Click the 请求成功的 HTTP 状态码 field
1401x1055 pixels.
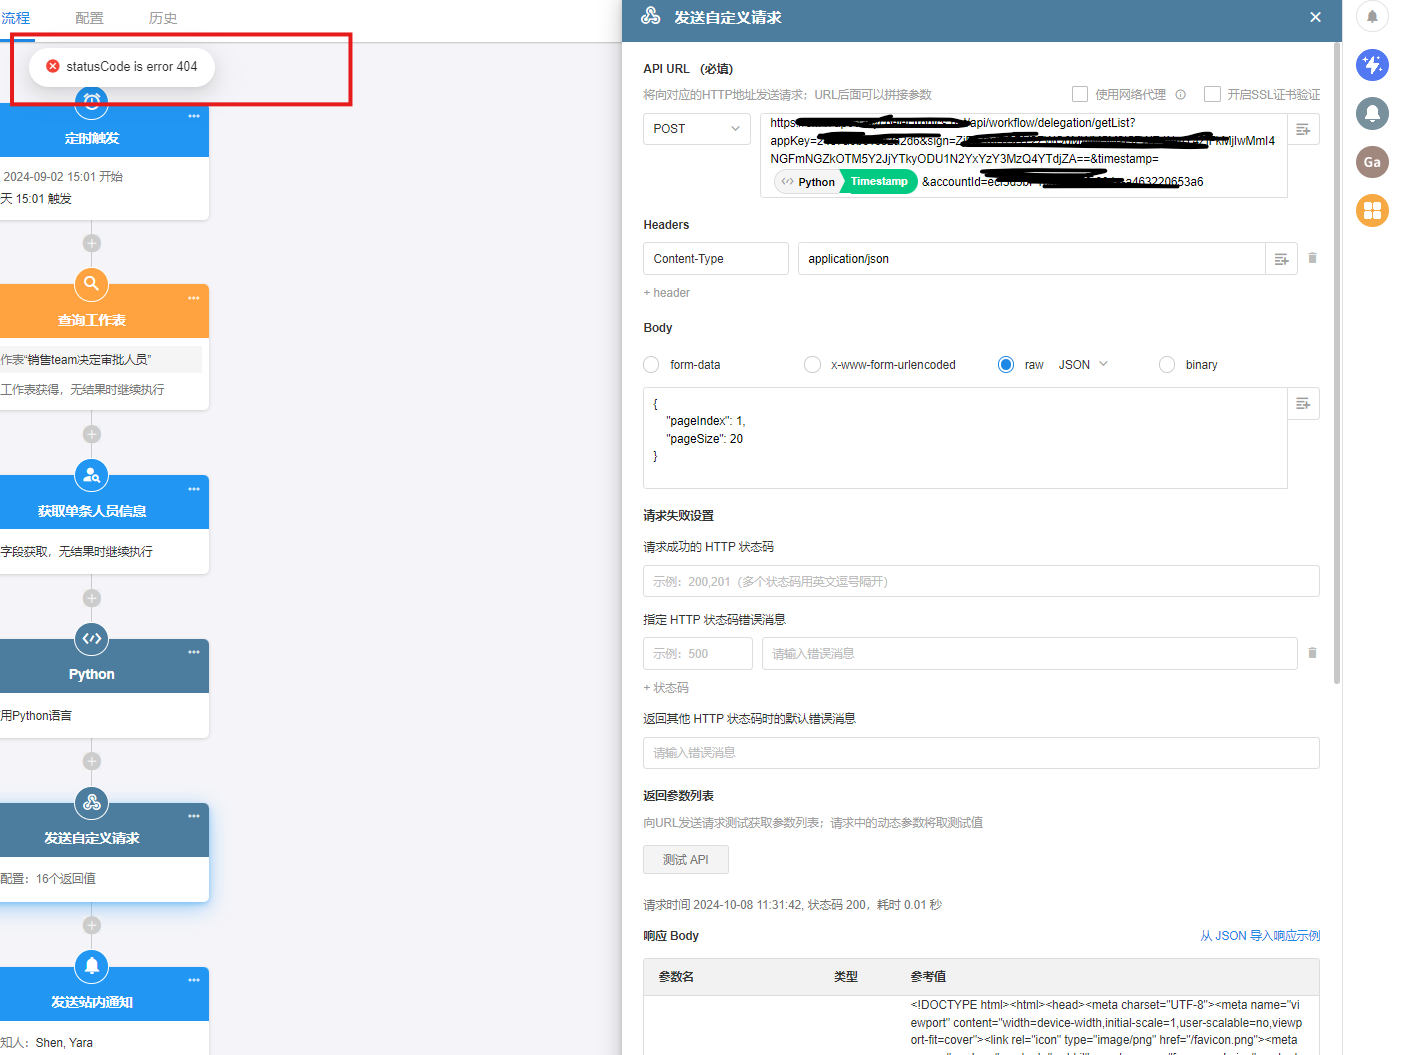coord(981,581)
